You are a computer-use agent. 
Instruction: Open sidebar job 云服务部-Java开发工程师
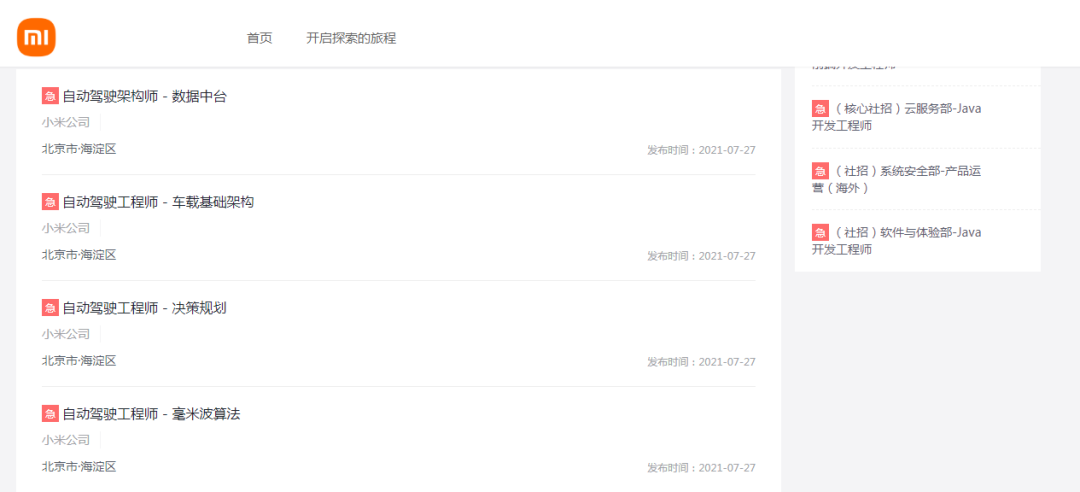pyautogui.click(x=897, y=117)
